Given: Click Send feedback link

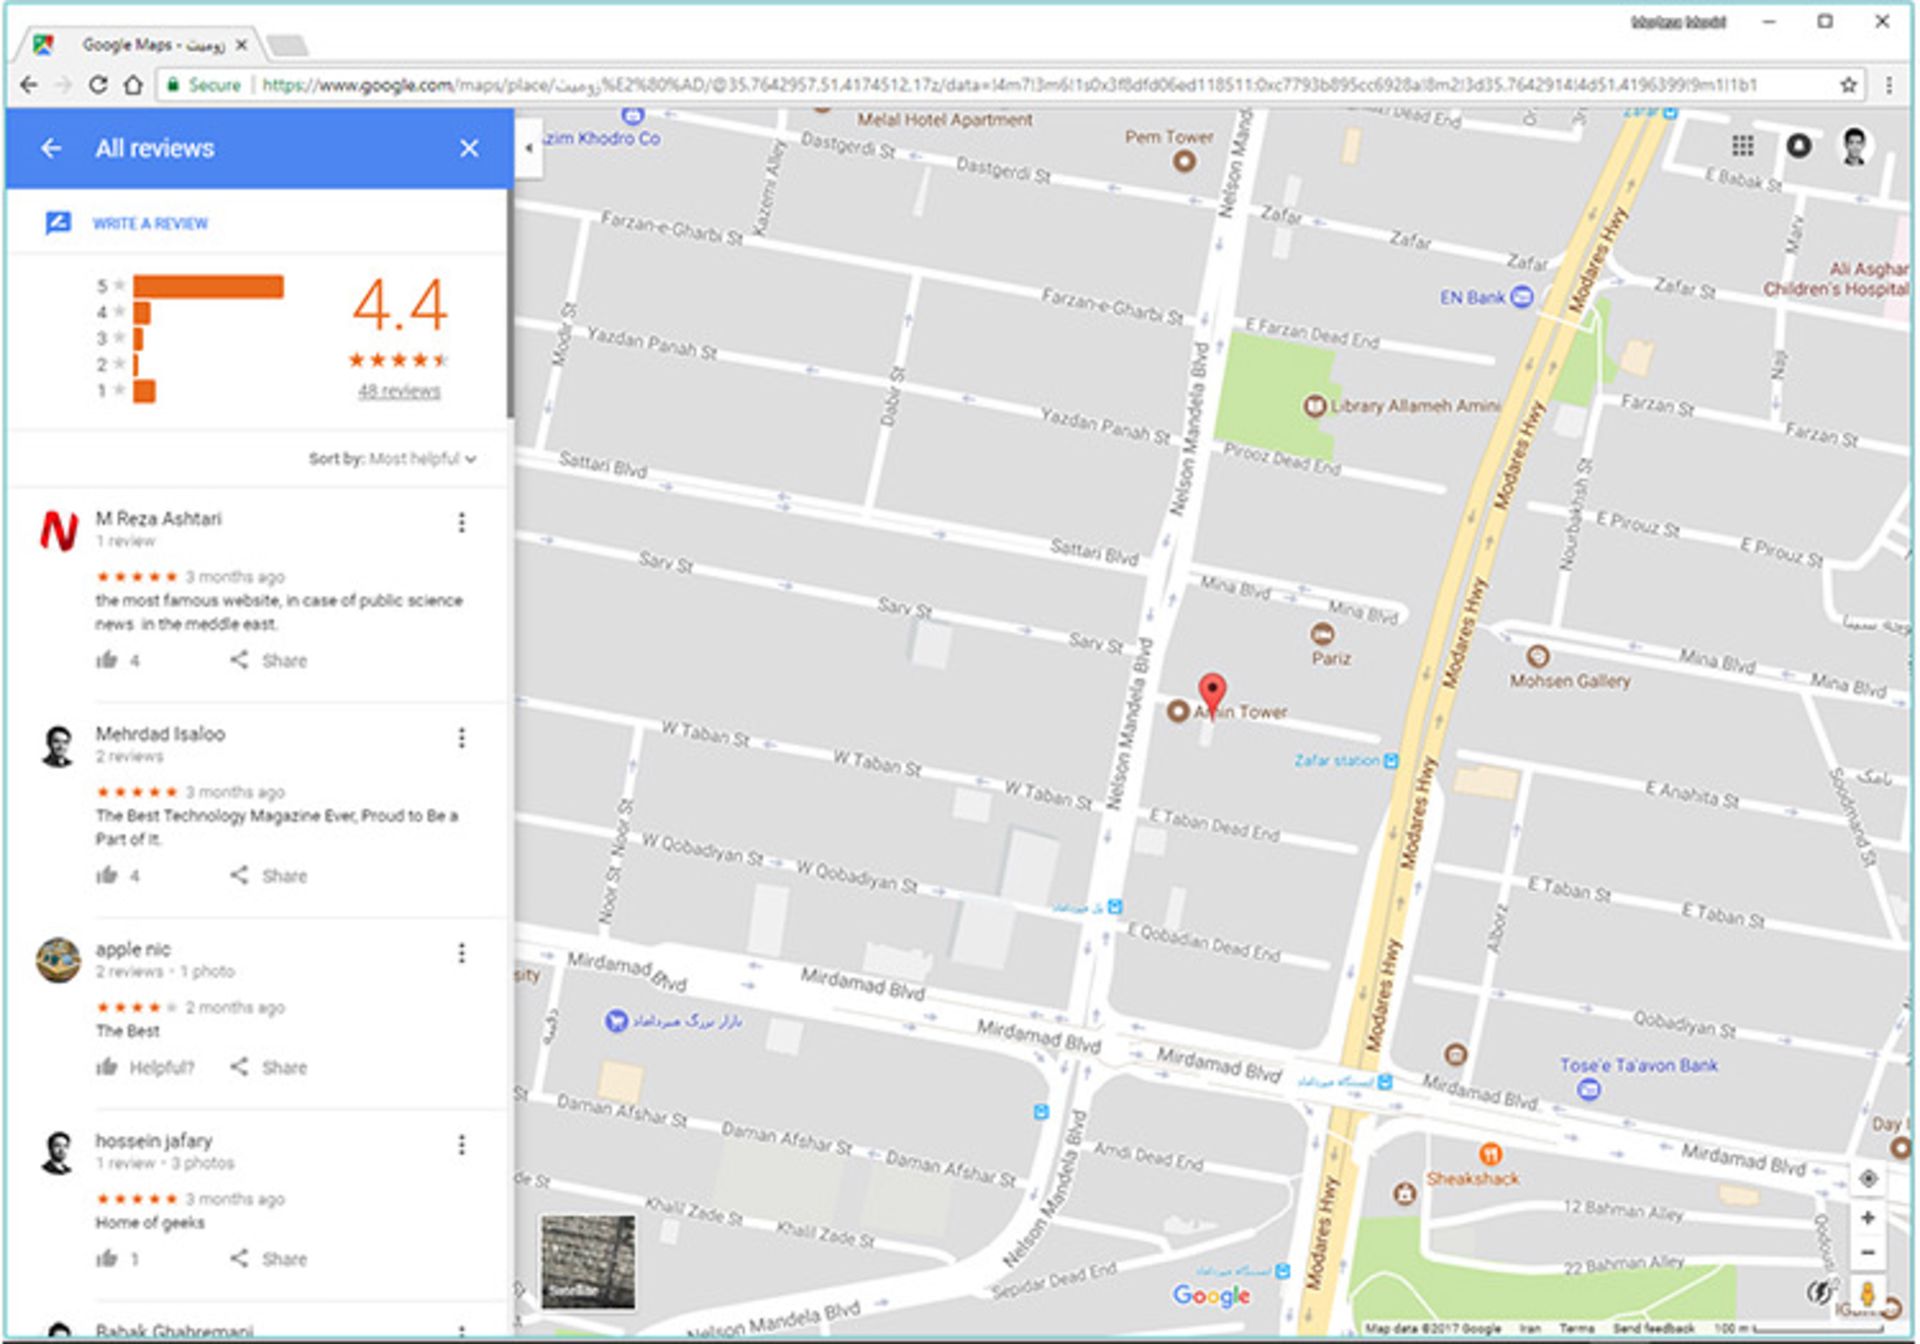Looking at the screenshot, I should pyautogui.click(x=1653, y=1329).
